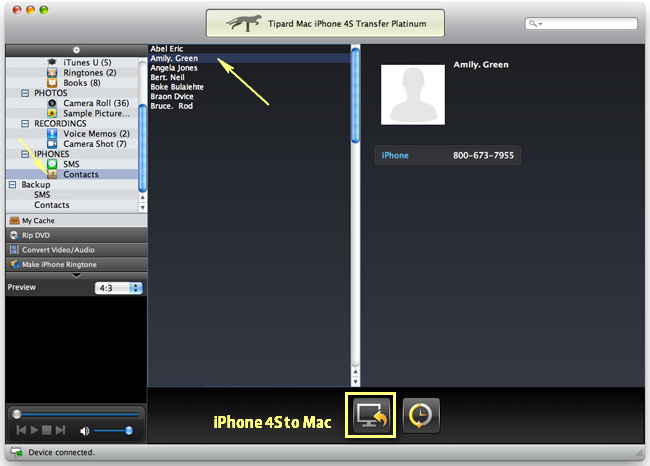Click the volume speaker icon

[85, 431]
